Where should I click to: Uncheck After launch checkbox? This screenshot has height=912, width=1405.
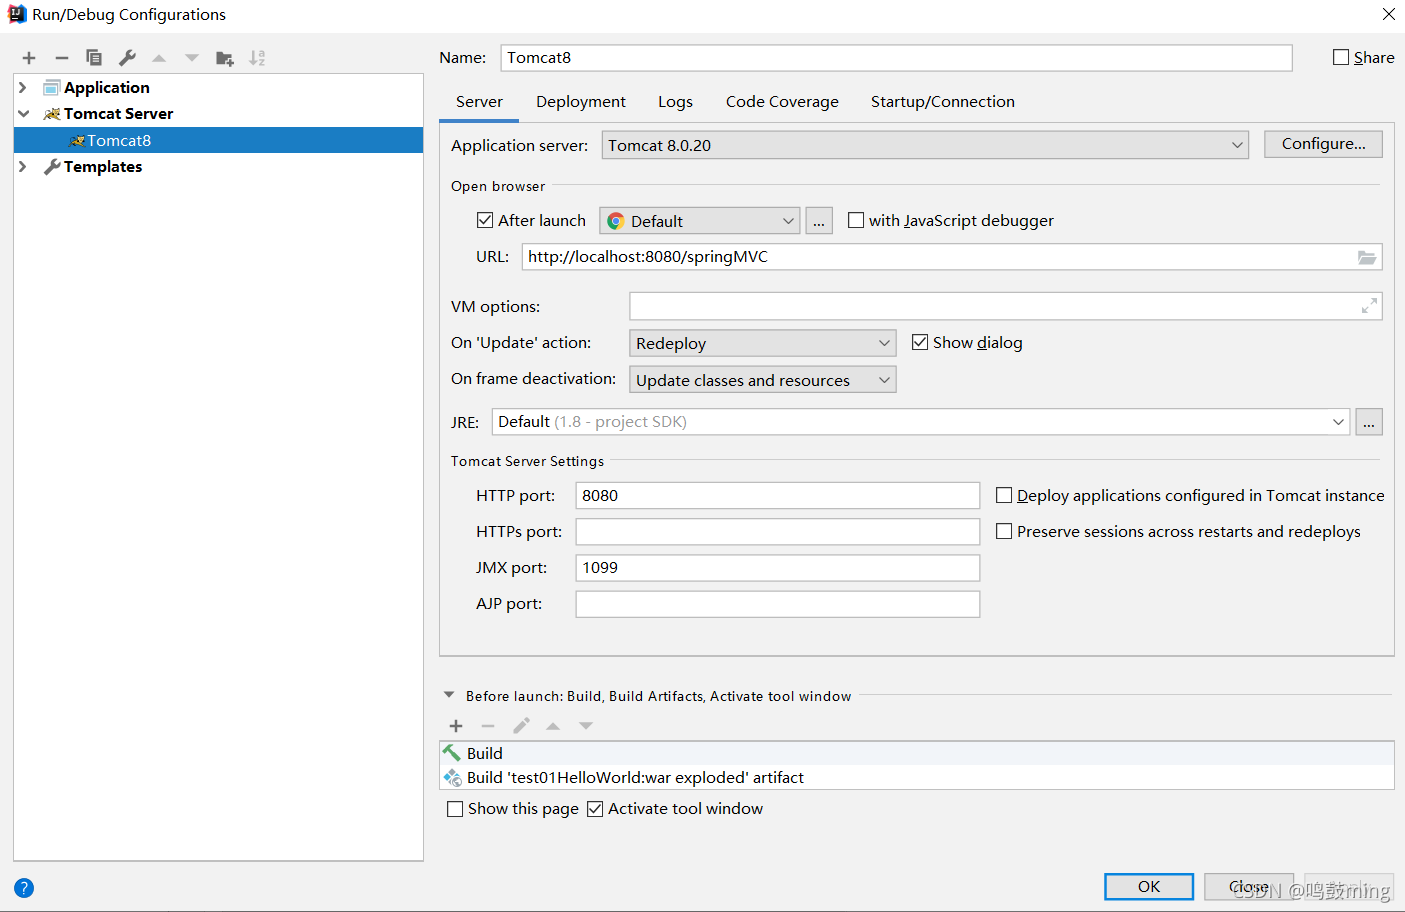485,220
